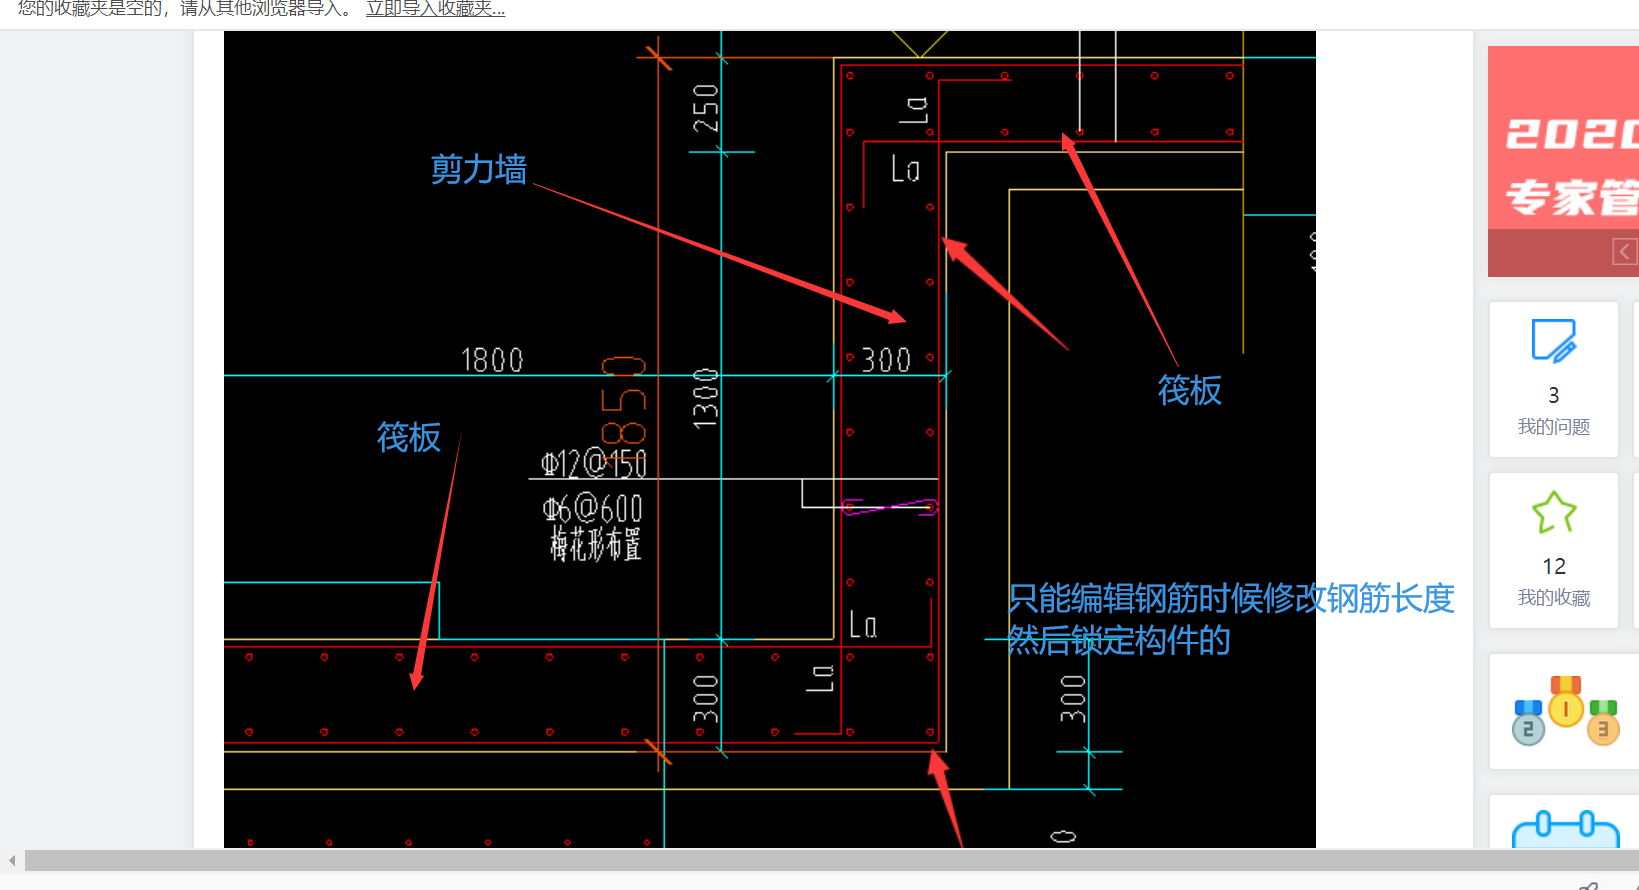The image size is (1639, 890).
Task: Open the medals ranking icon
Action: point(1565,711)
